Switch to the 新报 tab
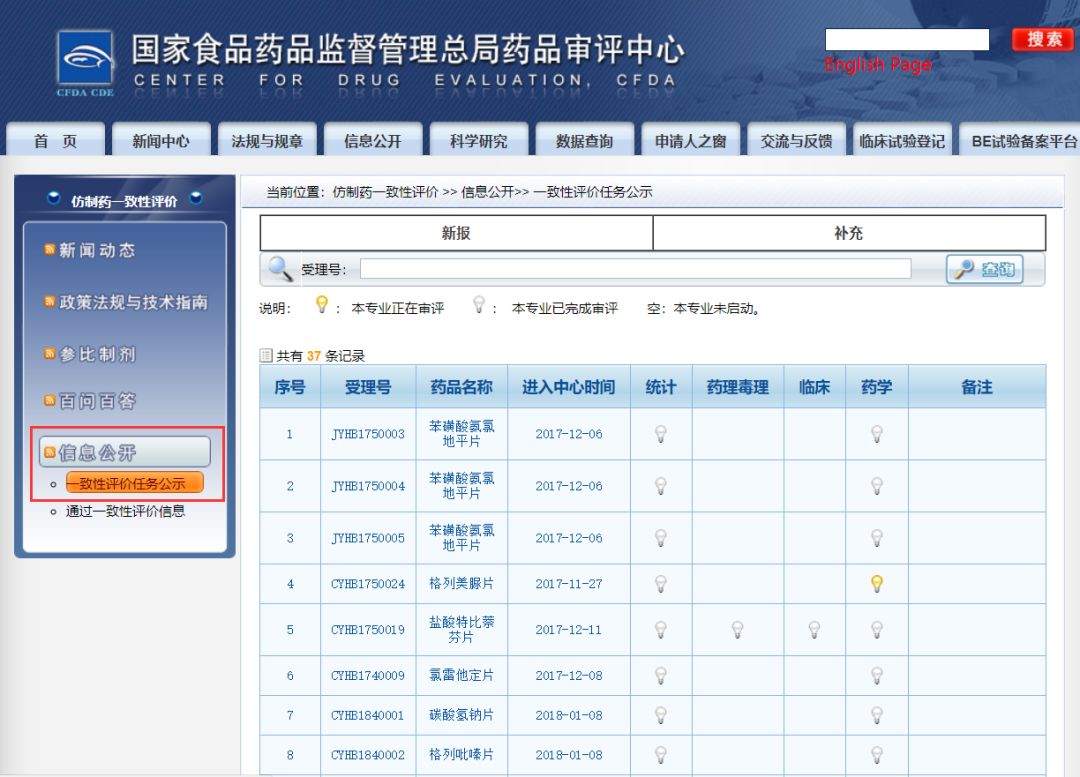 [x=456, y=233]
